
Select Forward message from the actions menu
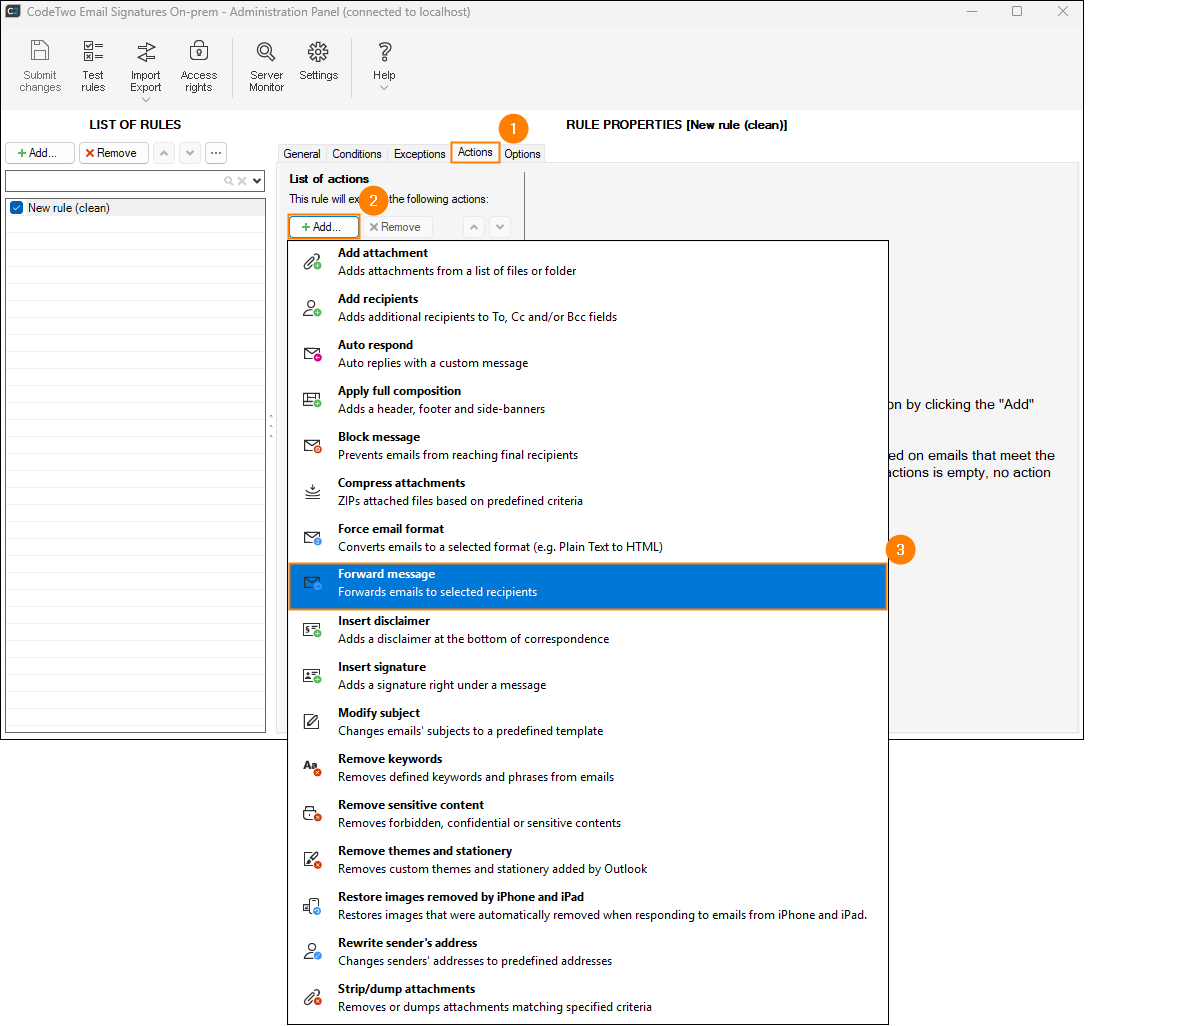coord(587,584)
